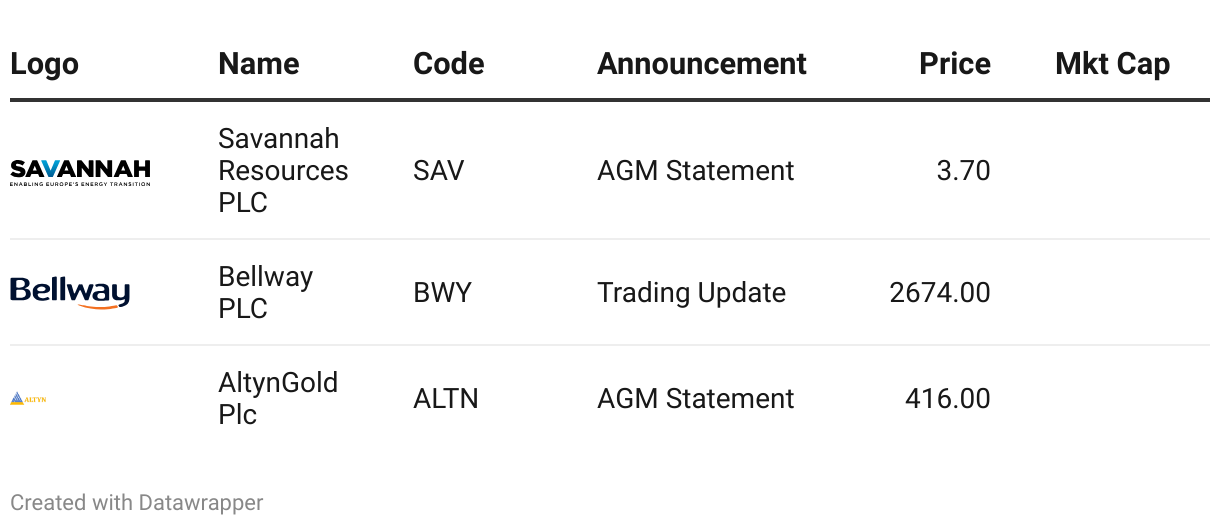Click the small AltynGold logo
This screenshot has height=526, width=1220.
(x=28, y=399)
